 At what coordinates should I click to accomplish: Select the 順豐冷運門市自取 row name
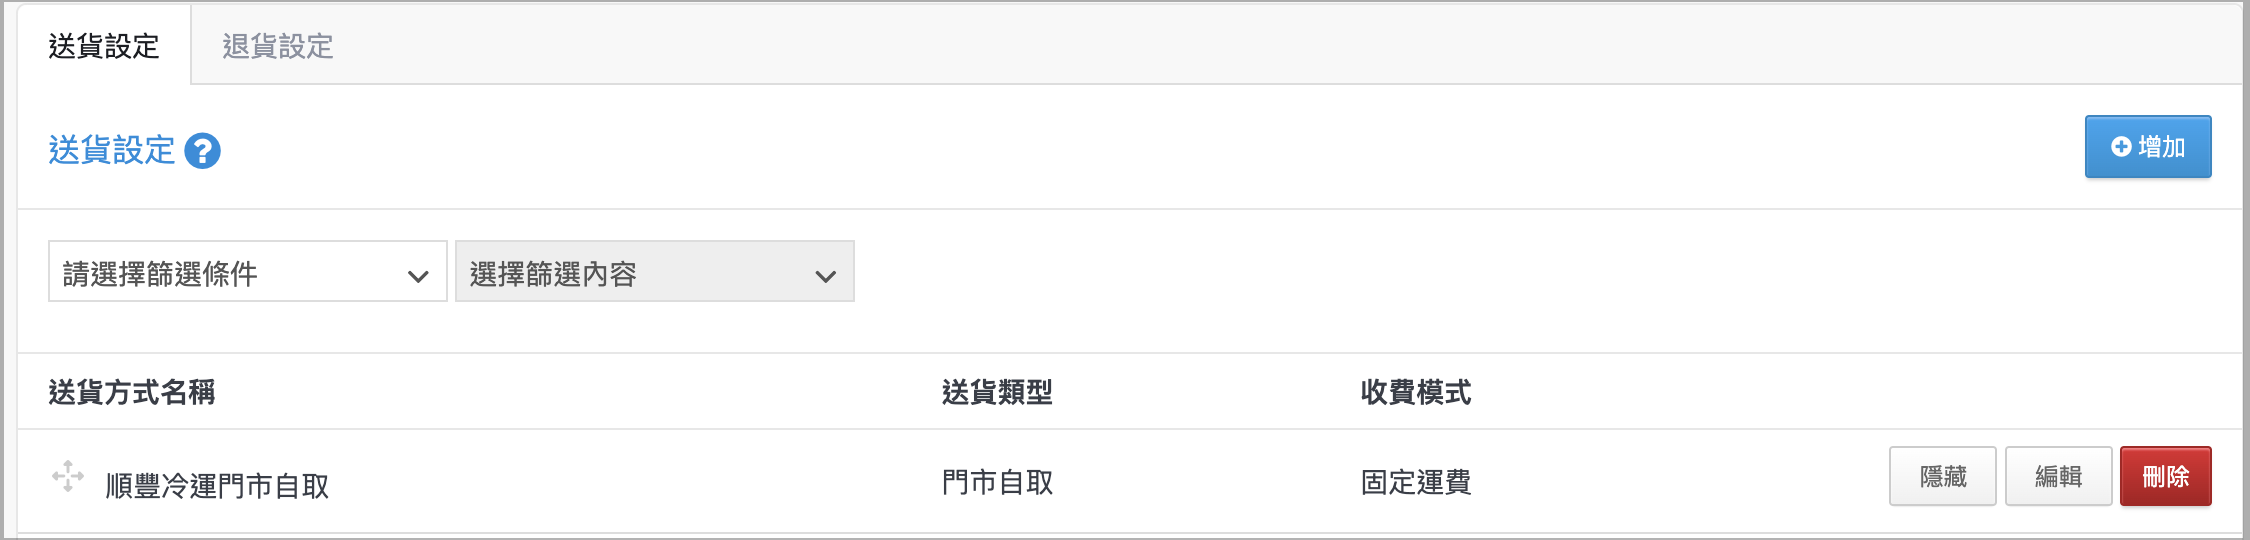[x=217, y=486]
